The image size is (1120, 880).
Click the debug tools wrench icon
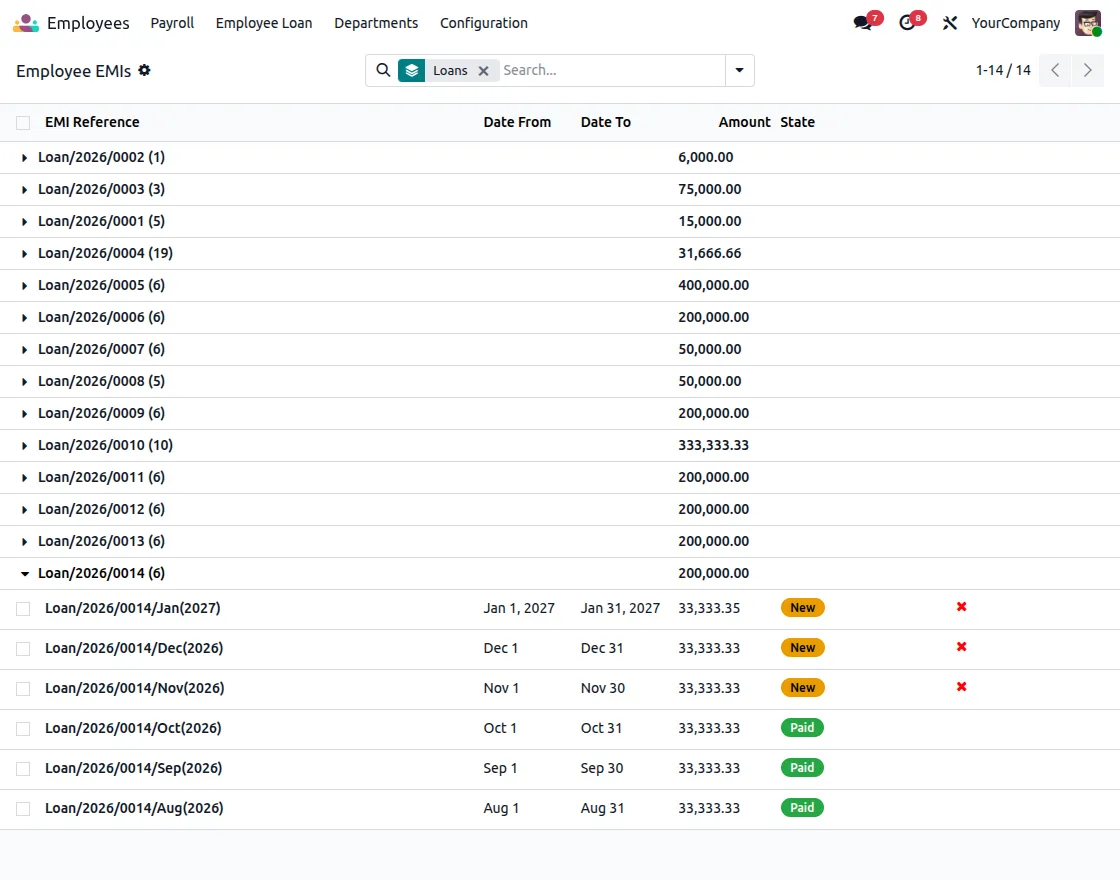tap(949, 23)
